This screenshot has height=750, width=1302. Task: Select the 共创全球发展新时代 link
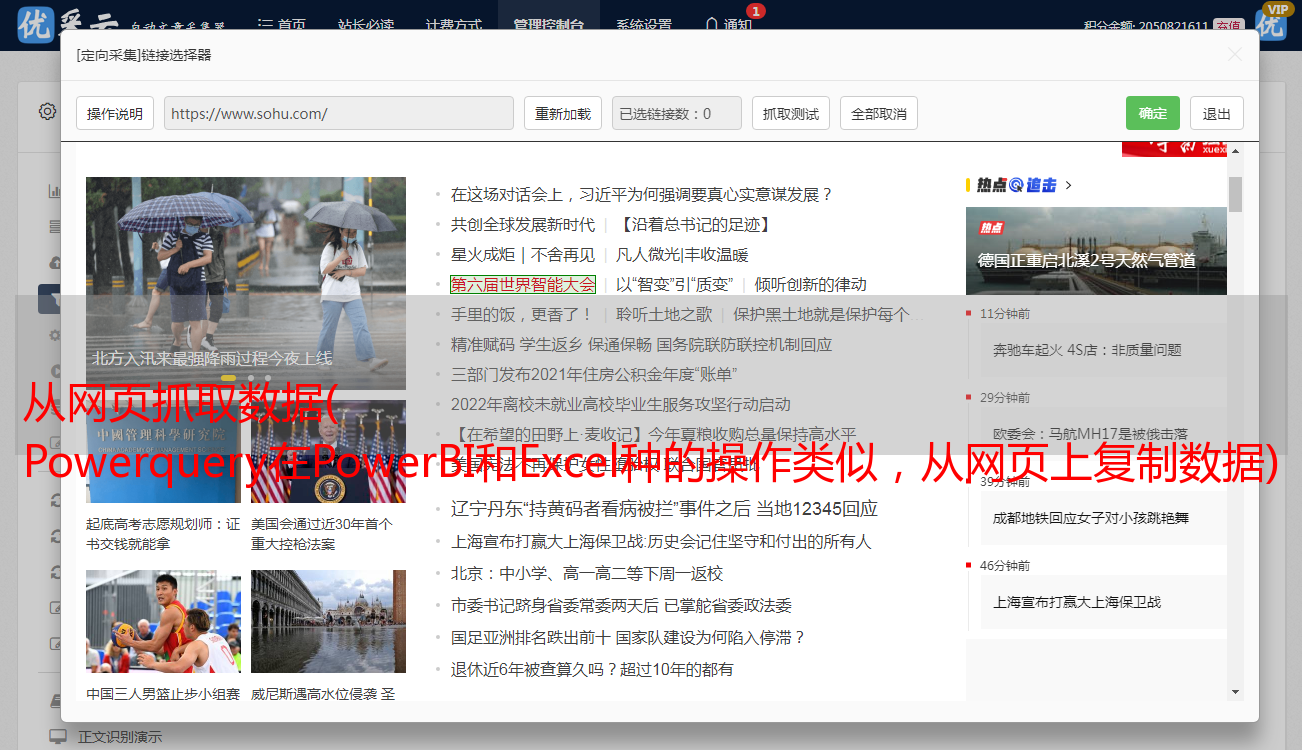point(523,224)
